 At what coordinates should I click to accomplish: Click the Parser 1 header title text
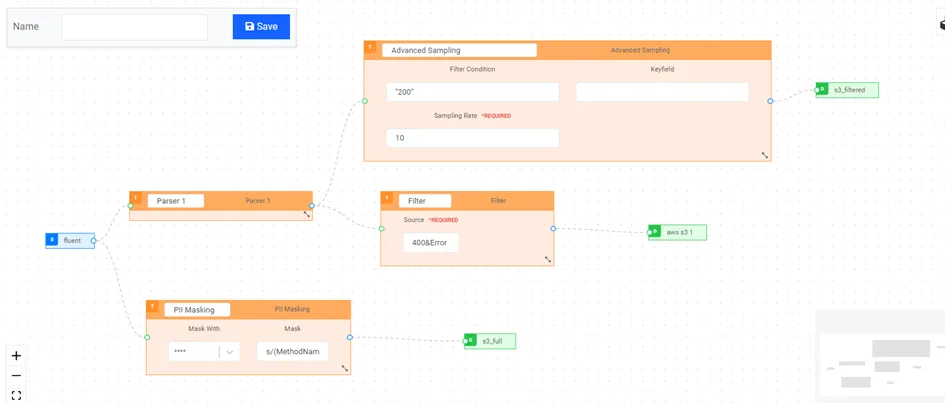point(257,201)
